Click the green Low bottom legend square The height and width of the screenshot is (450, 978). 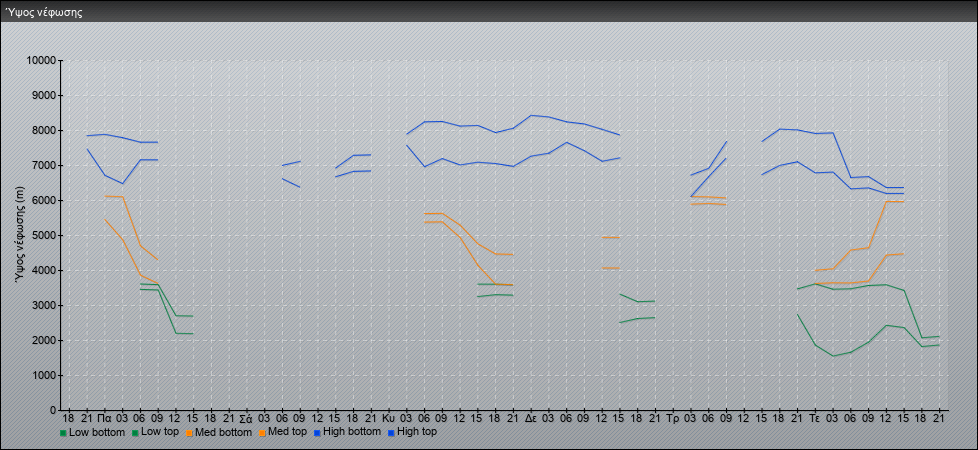[x=63, y=433]
